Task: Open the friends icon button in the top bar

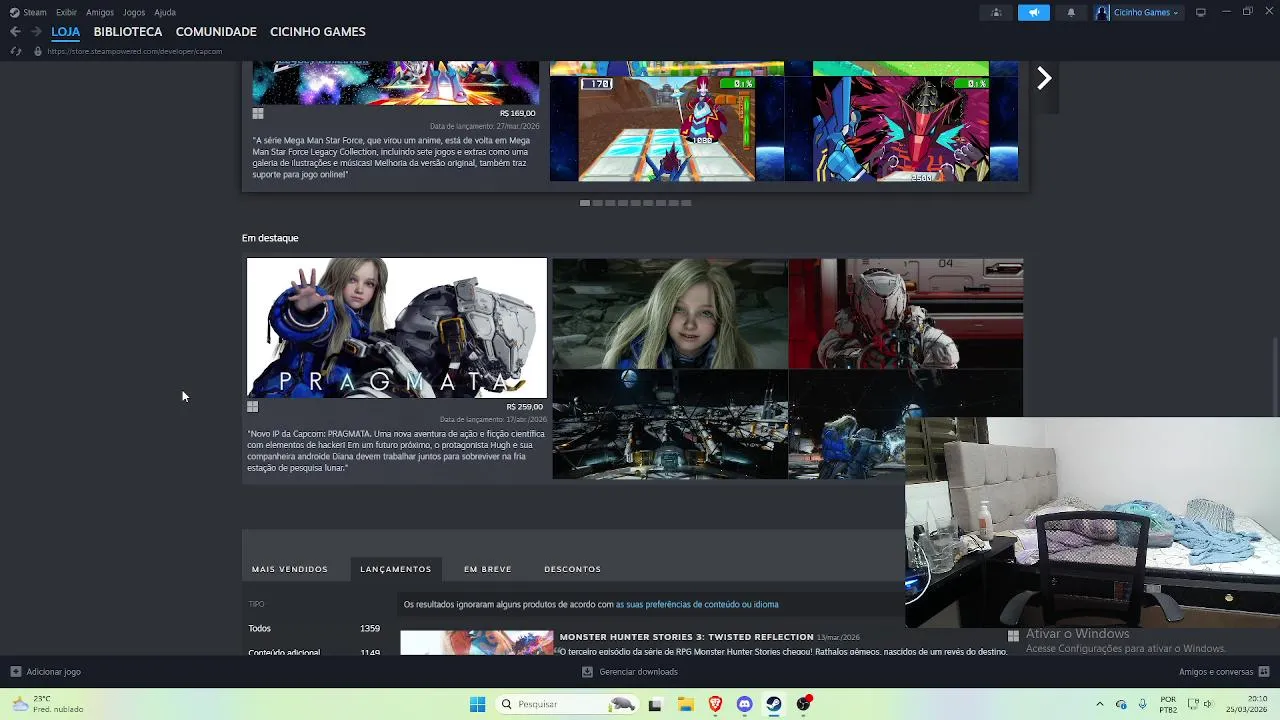Action: tap(996, 12)
